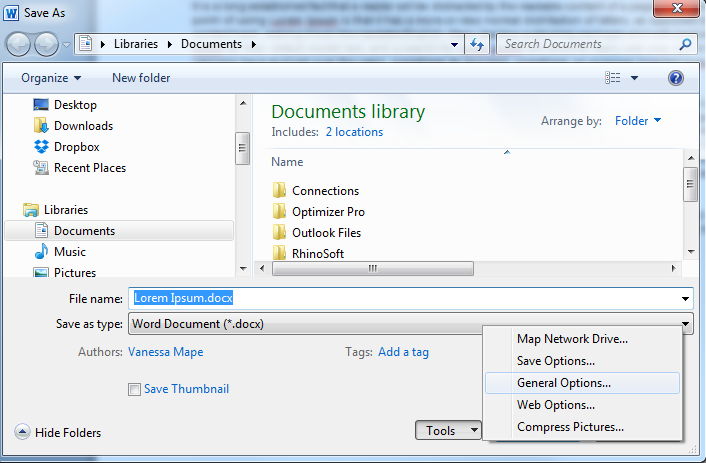Click the back navigation arrow
This screenshot has width=706, height=463.
[18, 45]
